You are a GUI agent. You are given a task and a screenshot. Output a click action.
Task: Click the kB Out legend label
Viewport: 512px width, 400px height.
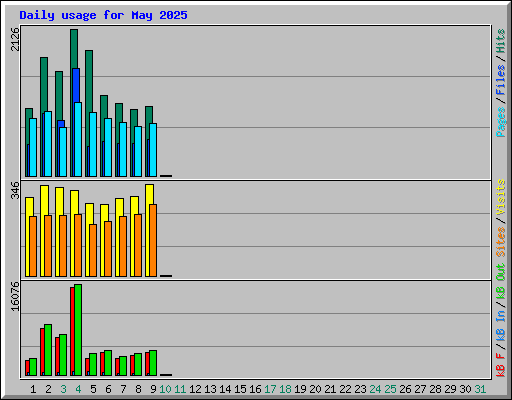point(500,282)
